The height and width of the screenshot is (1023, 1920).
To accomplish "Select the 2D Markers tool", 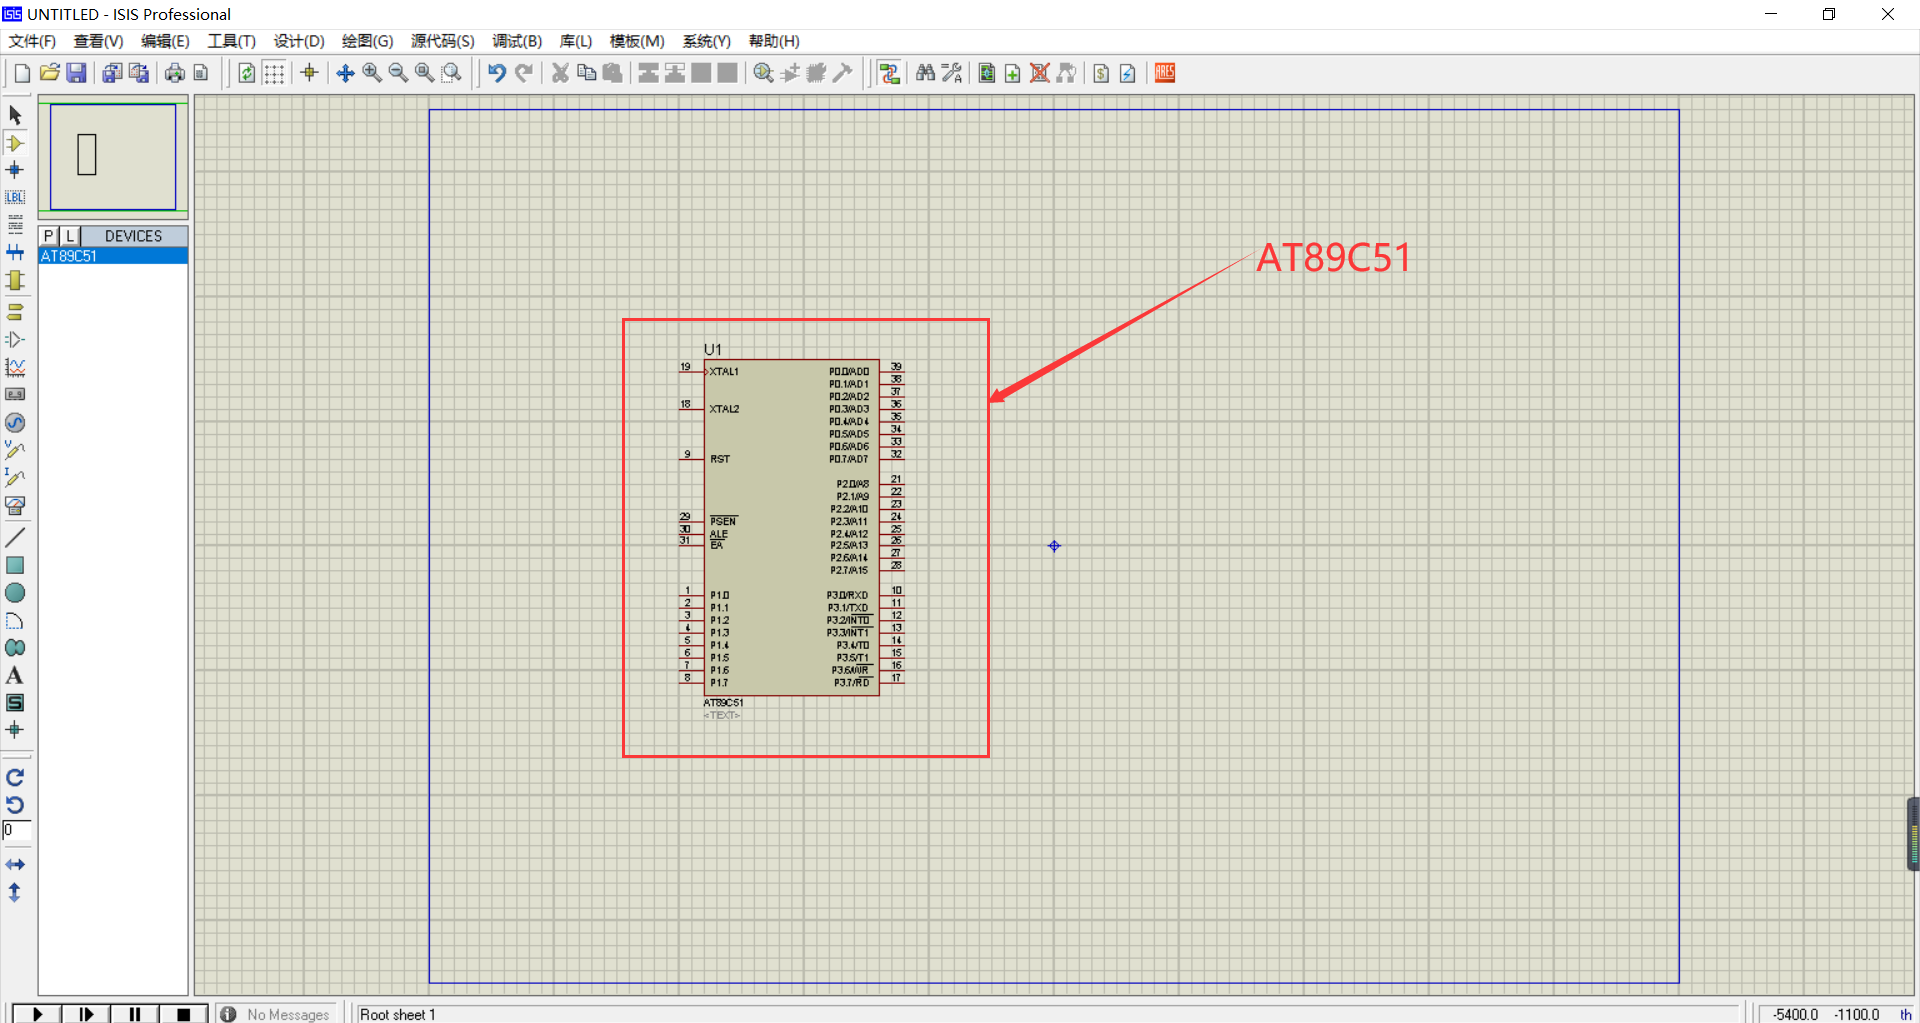I will [15, 730].
